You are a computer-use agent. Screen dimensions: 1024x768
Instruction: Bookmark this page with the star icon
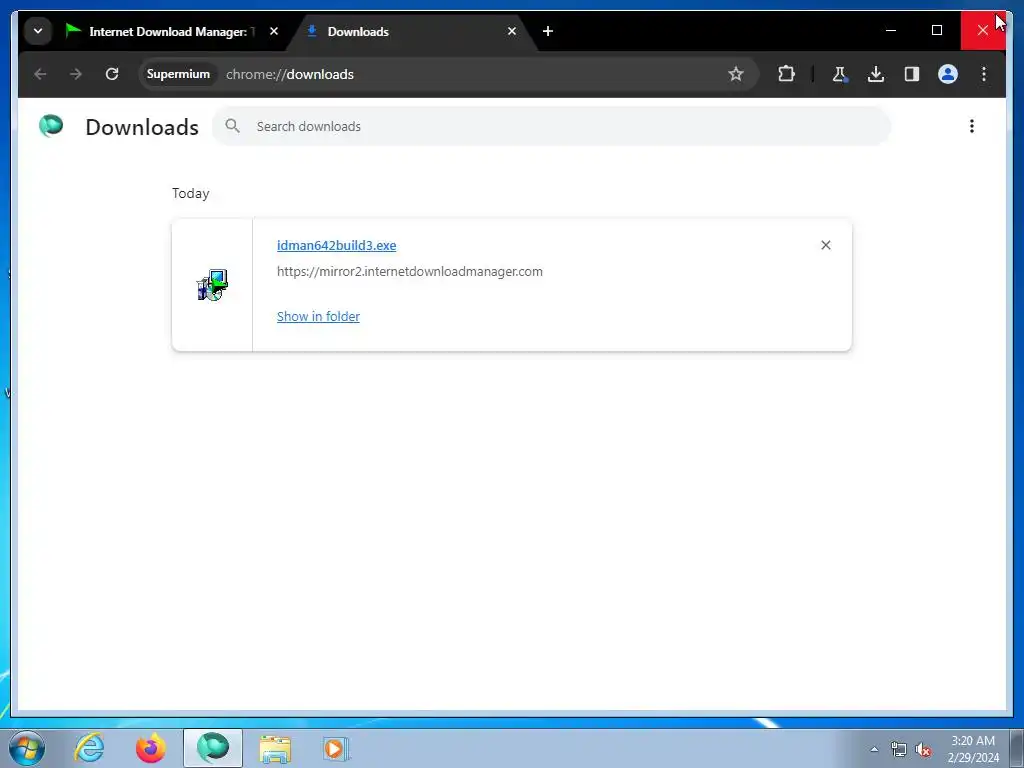coord(736,74)
